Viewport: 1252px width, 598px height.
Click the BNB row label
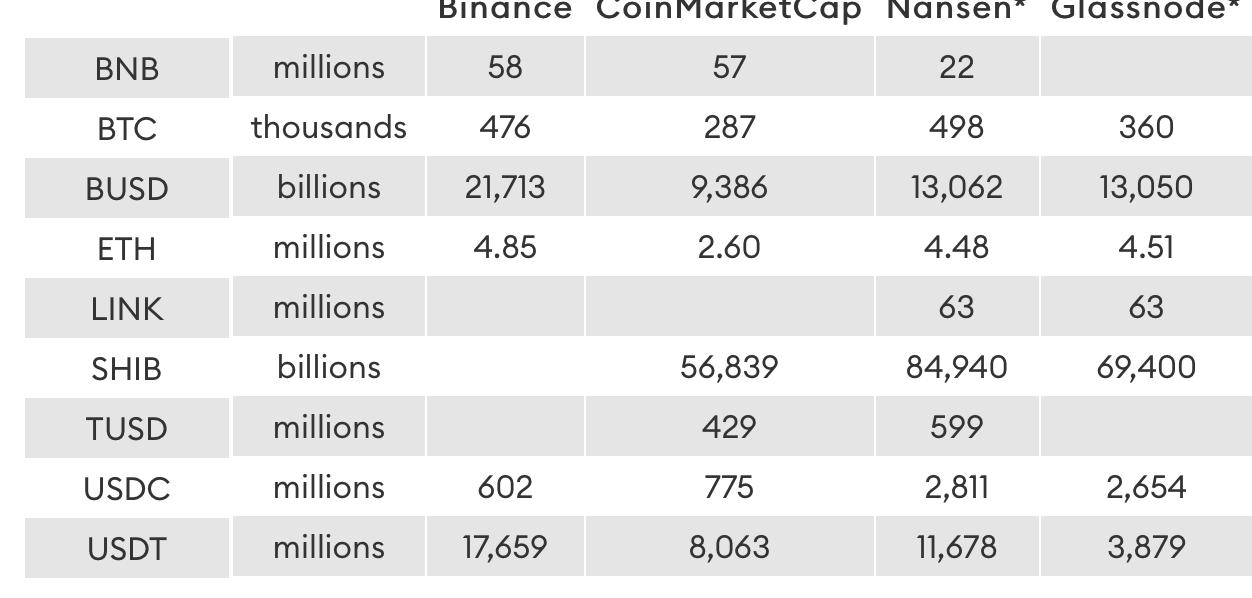tap(127, 69)
